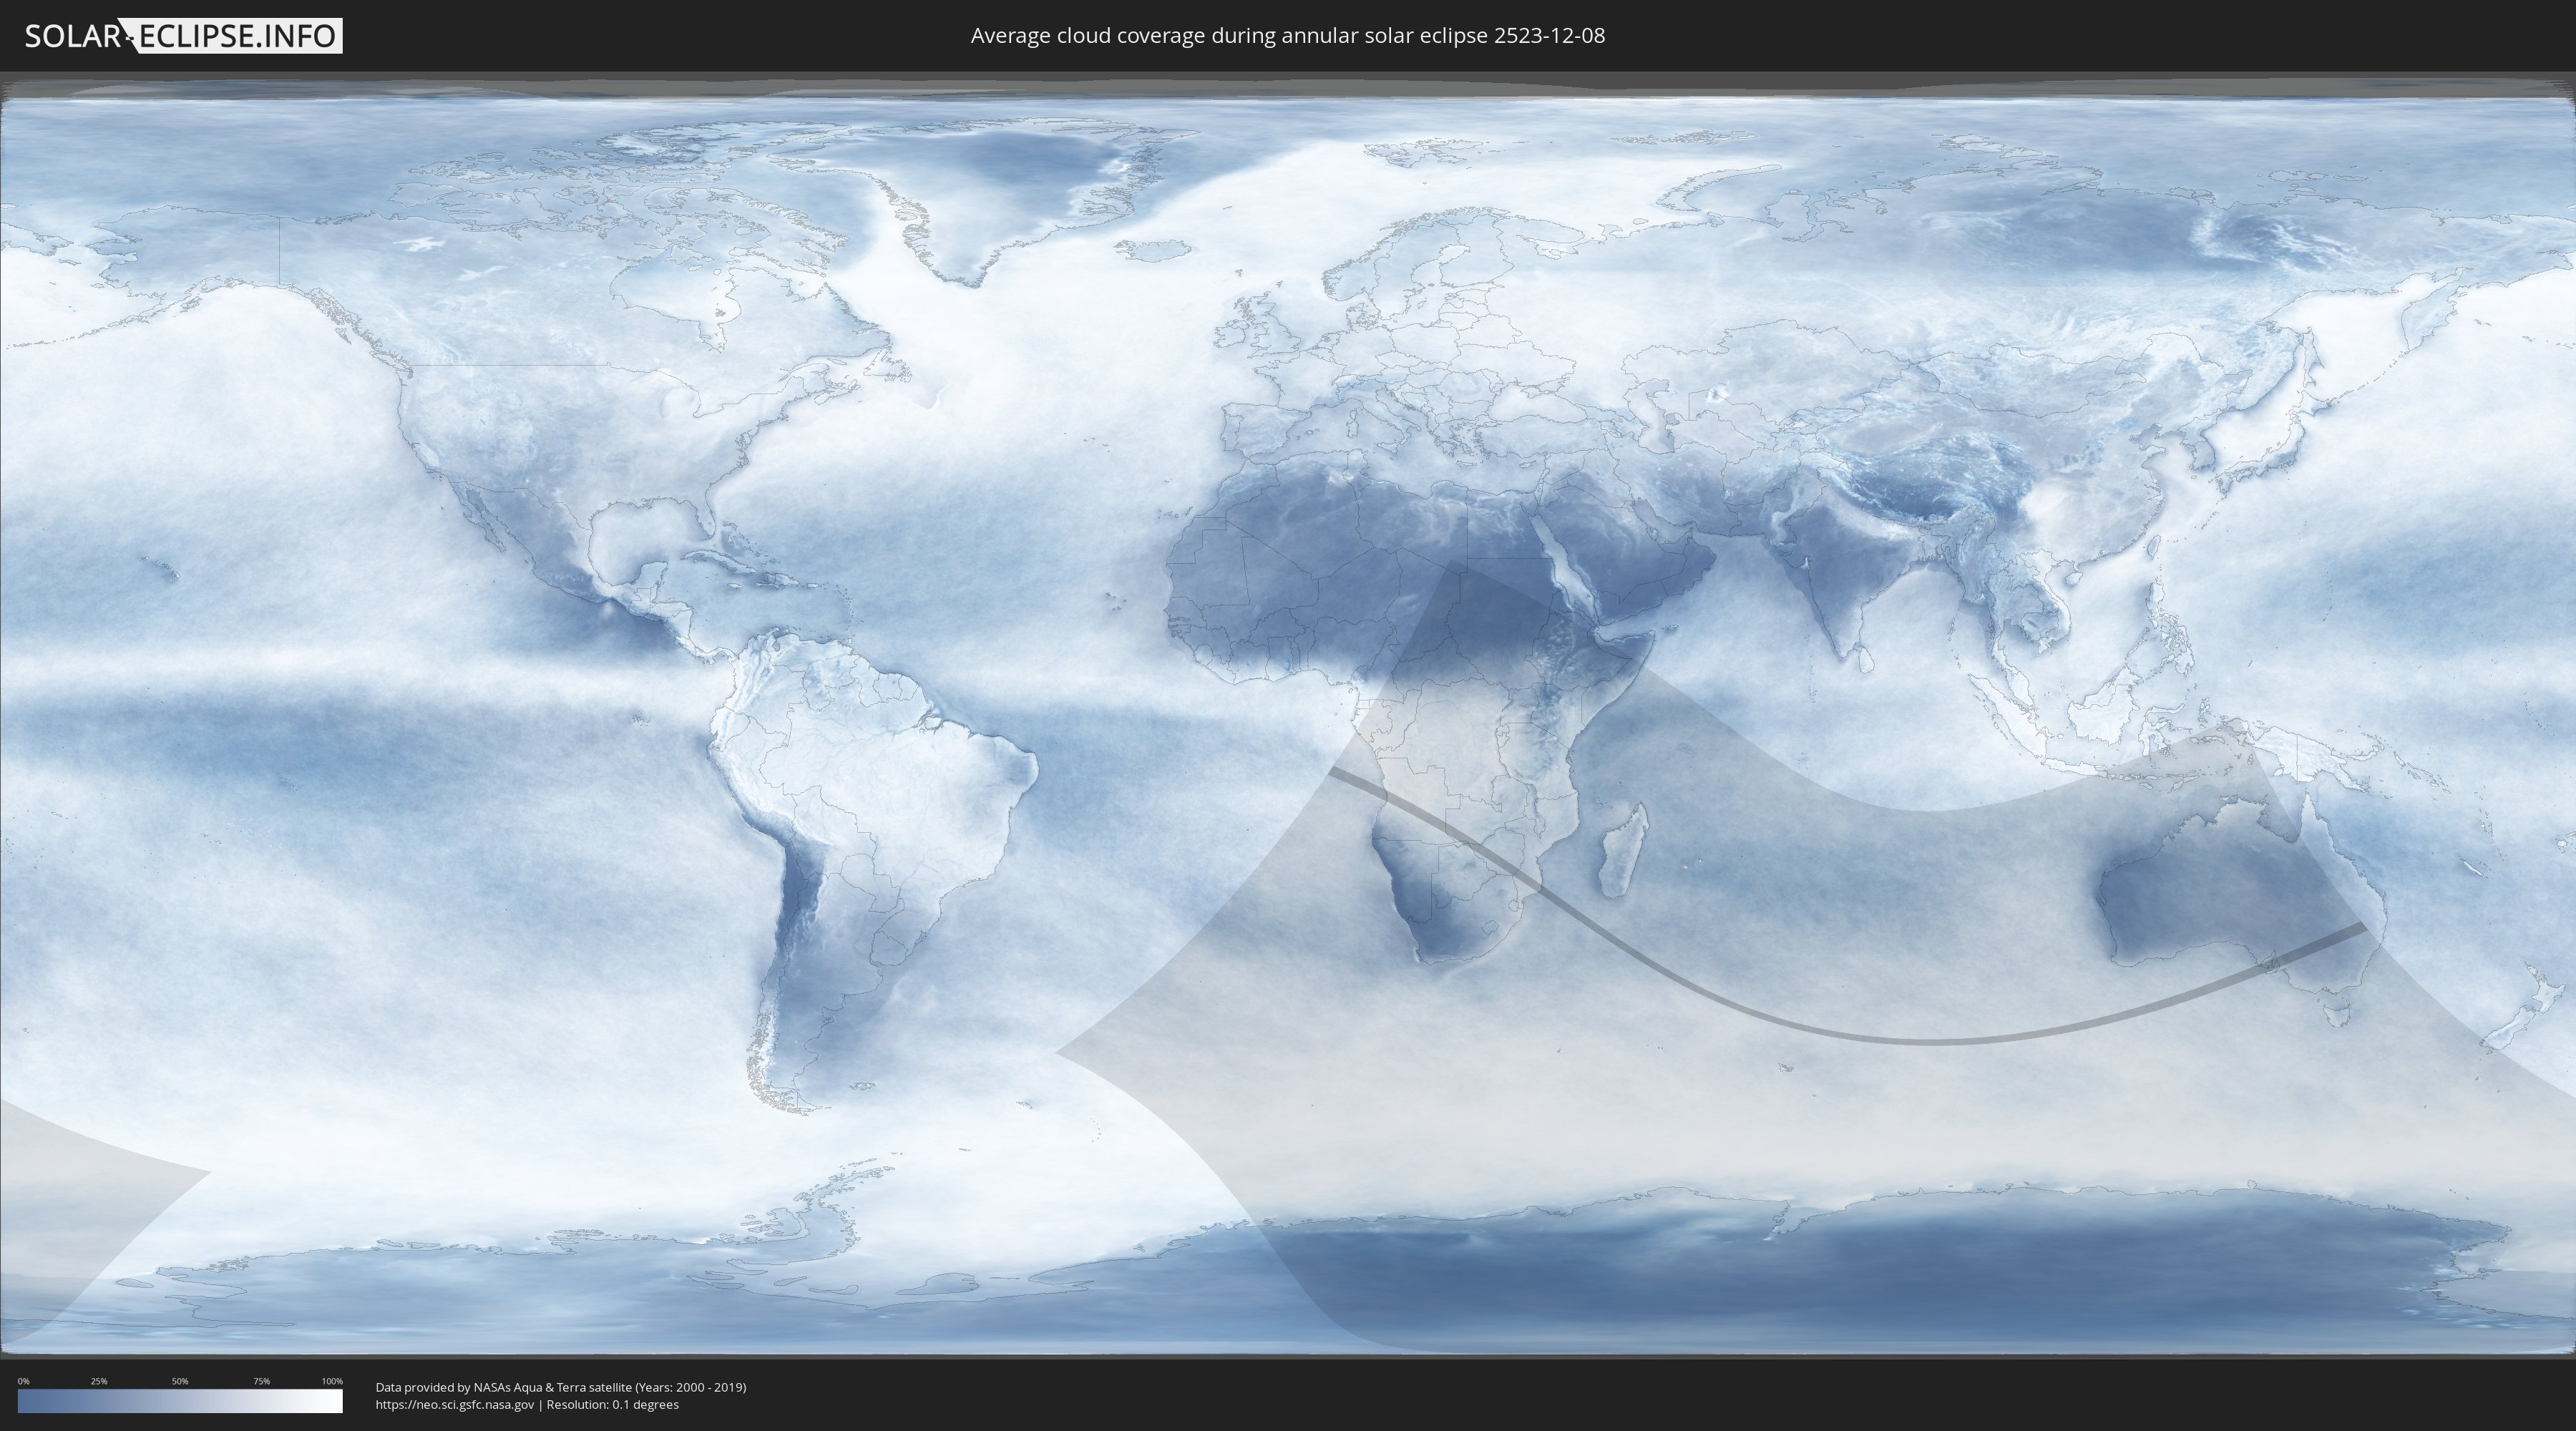This screenshot has width=2576, height=1431.
Task: Click the 0% legend label
Action: coord(23,1381)
